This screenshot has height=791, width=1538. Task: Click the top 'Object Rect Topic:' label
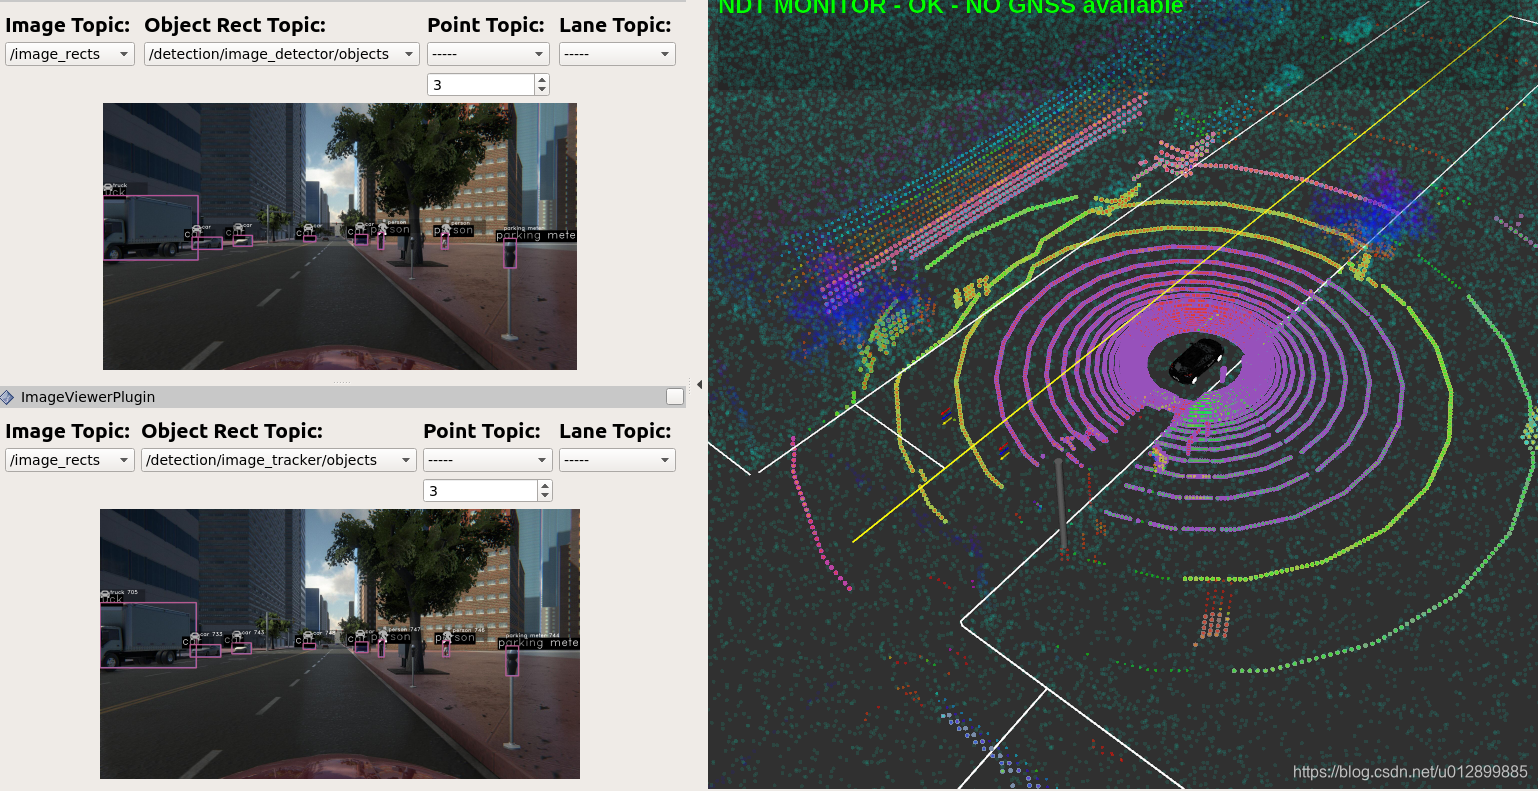(235, 25)
